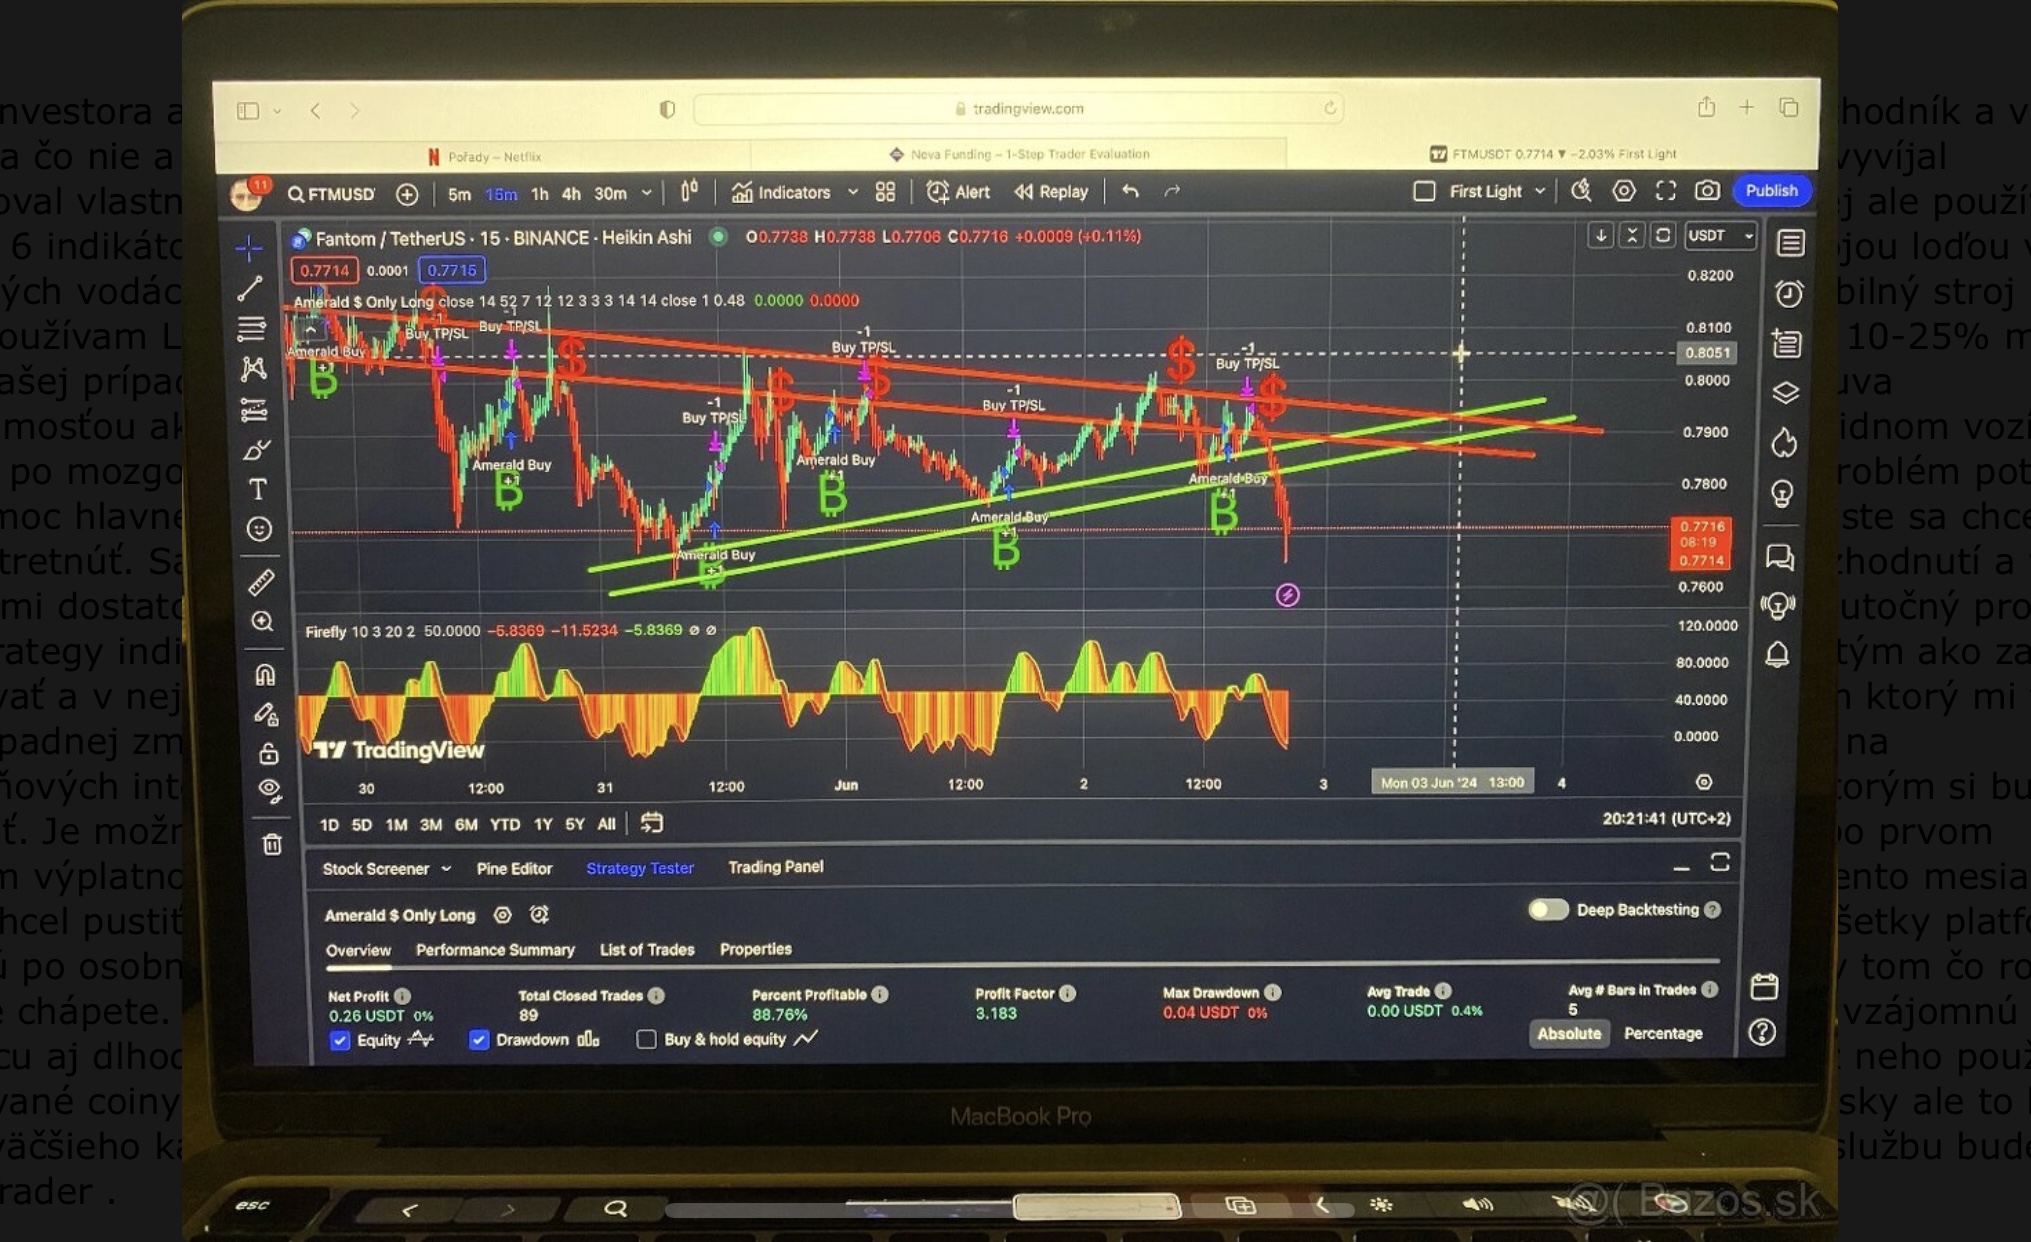The width and height of the screenshot is (2031, 1242).
Task: Open the First Light layout dropdown
Action: [x=1540, y=191]
